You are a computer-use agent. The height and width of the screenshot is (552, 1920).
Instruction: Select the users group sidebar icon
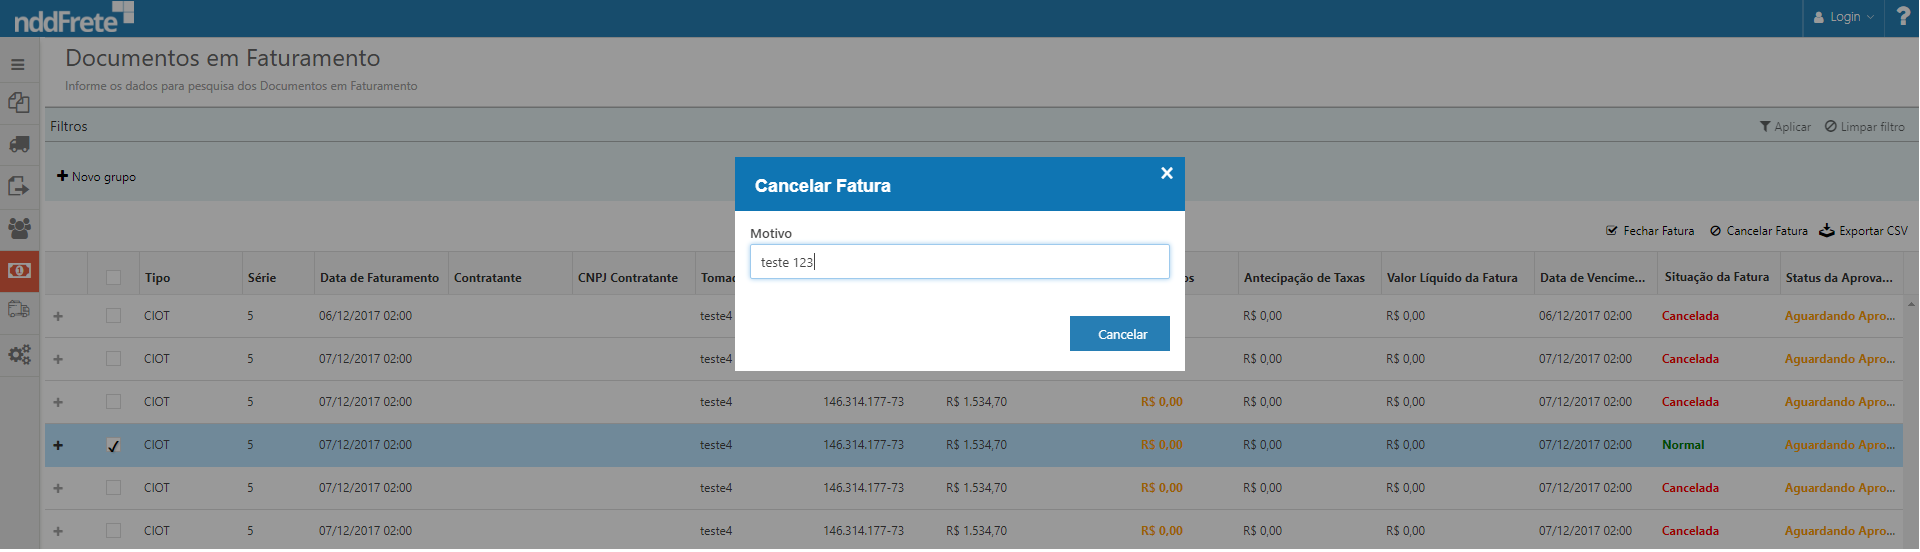(x=19, y=228)
